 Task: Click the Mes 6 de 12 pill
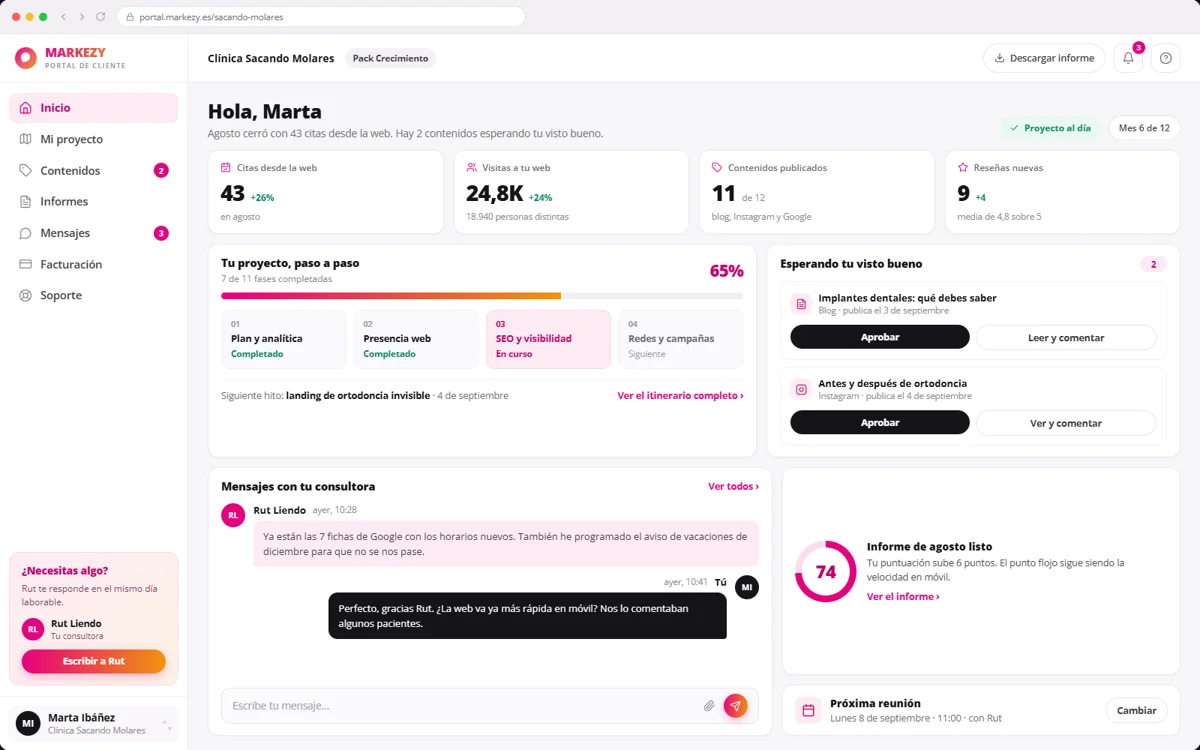point(1144,128)
